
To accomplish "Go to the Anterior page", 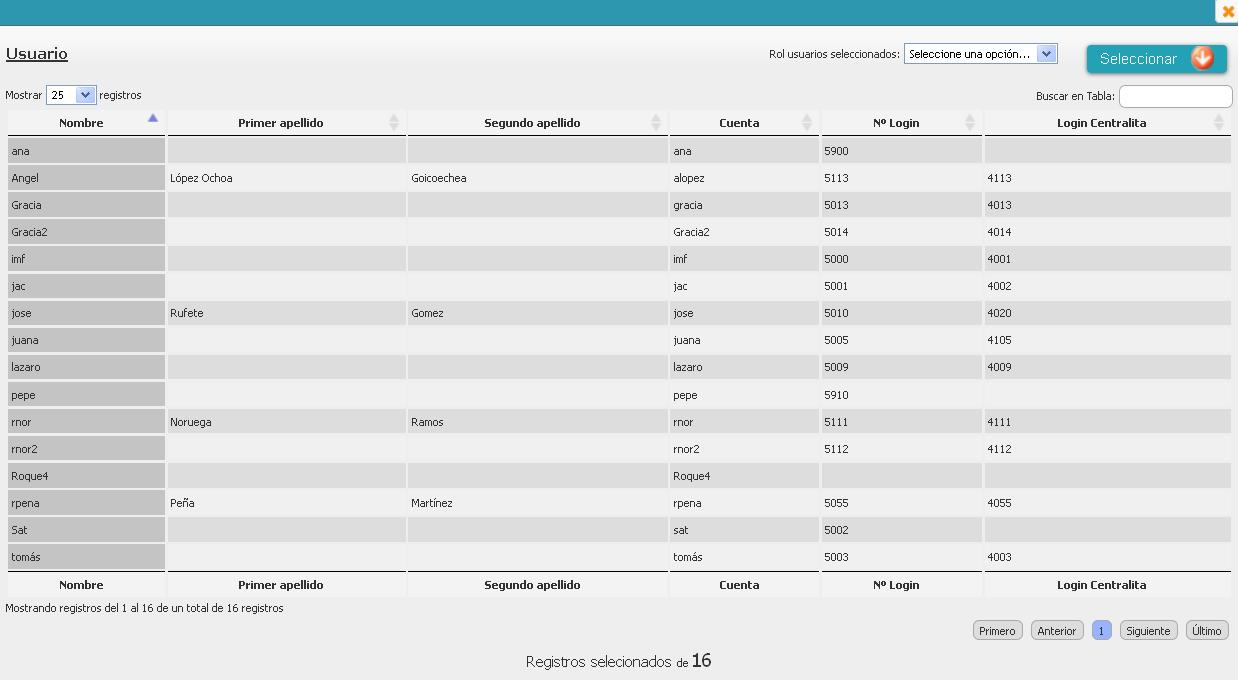I will pyautogui.click(x=1057, y=631).
